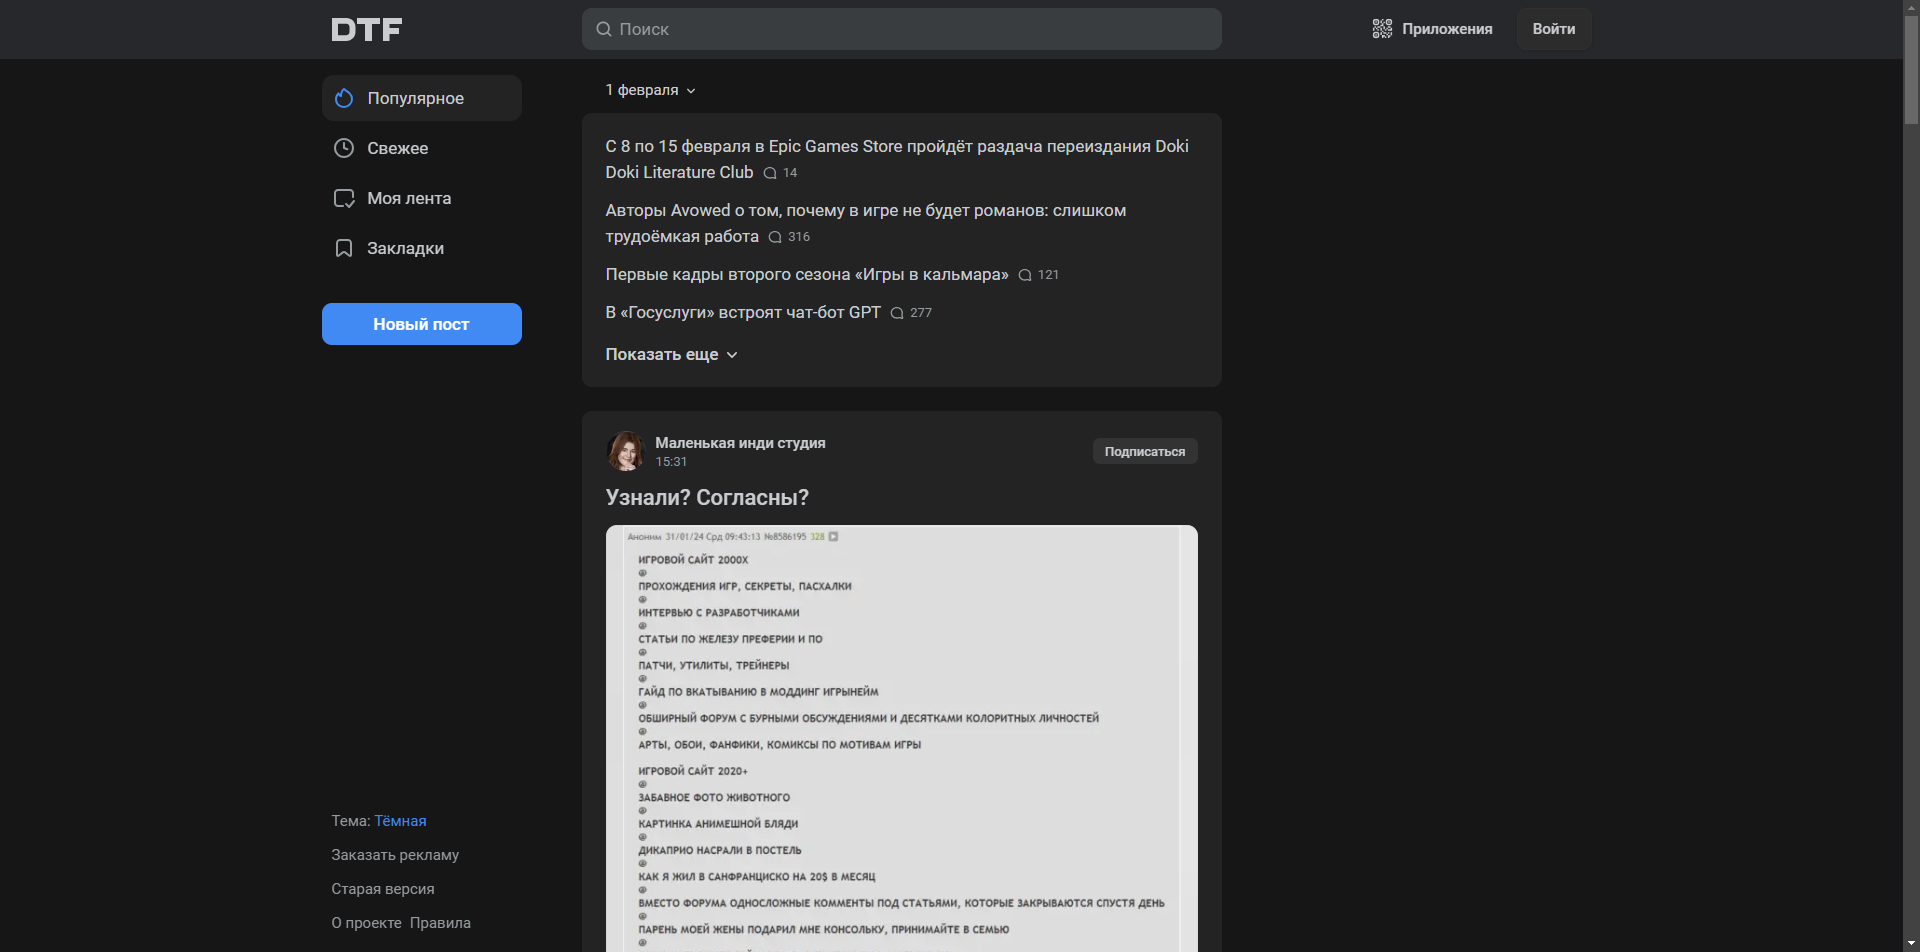
Task: Open the О проекте link
Action: click(x=366, y=922)
